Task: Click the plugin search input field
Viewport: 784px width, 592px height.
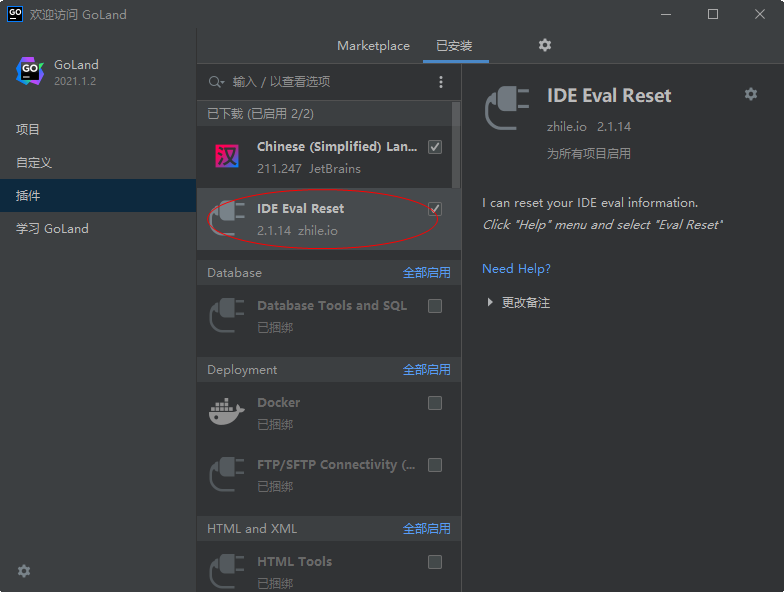Action: pyautogui.click(x=320, y=82)
